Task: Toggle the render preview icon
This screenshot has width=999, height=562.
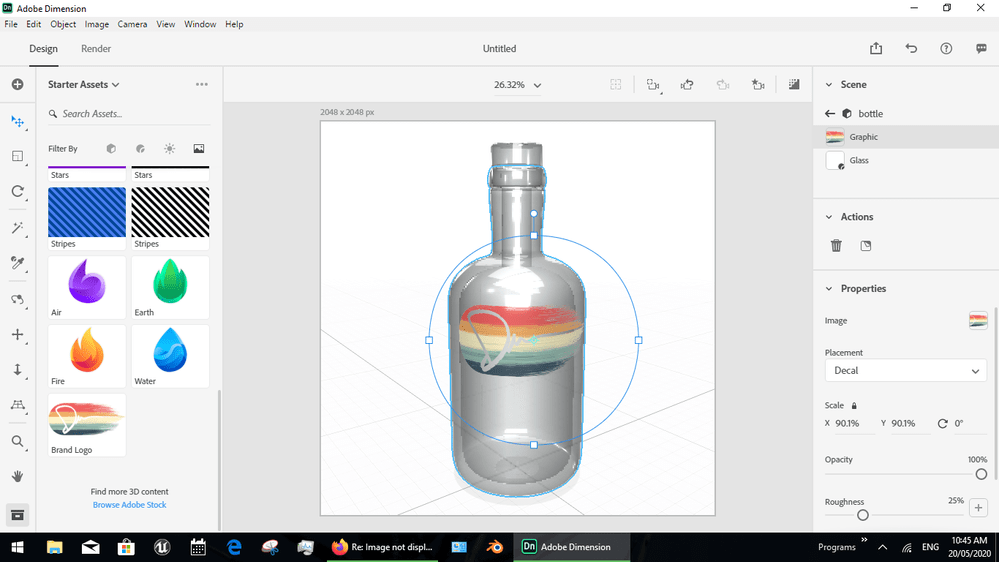Action: [794, 85]
